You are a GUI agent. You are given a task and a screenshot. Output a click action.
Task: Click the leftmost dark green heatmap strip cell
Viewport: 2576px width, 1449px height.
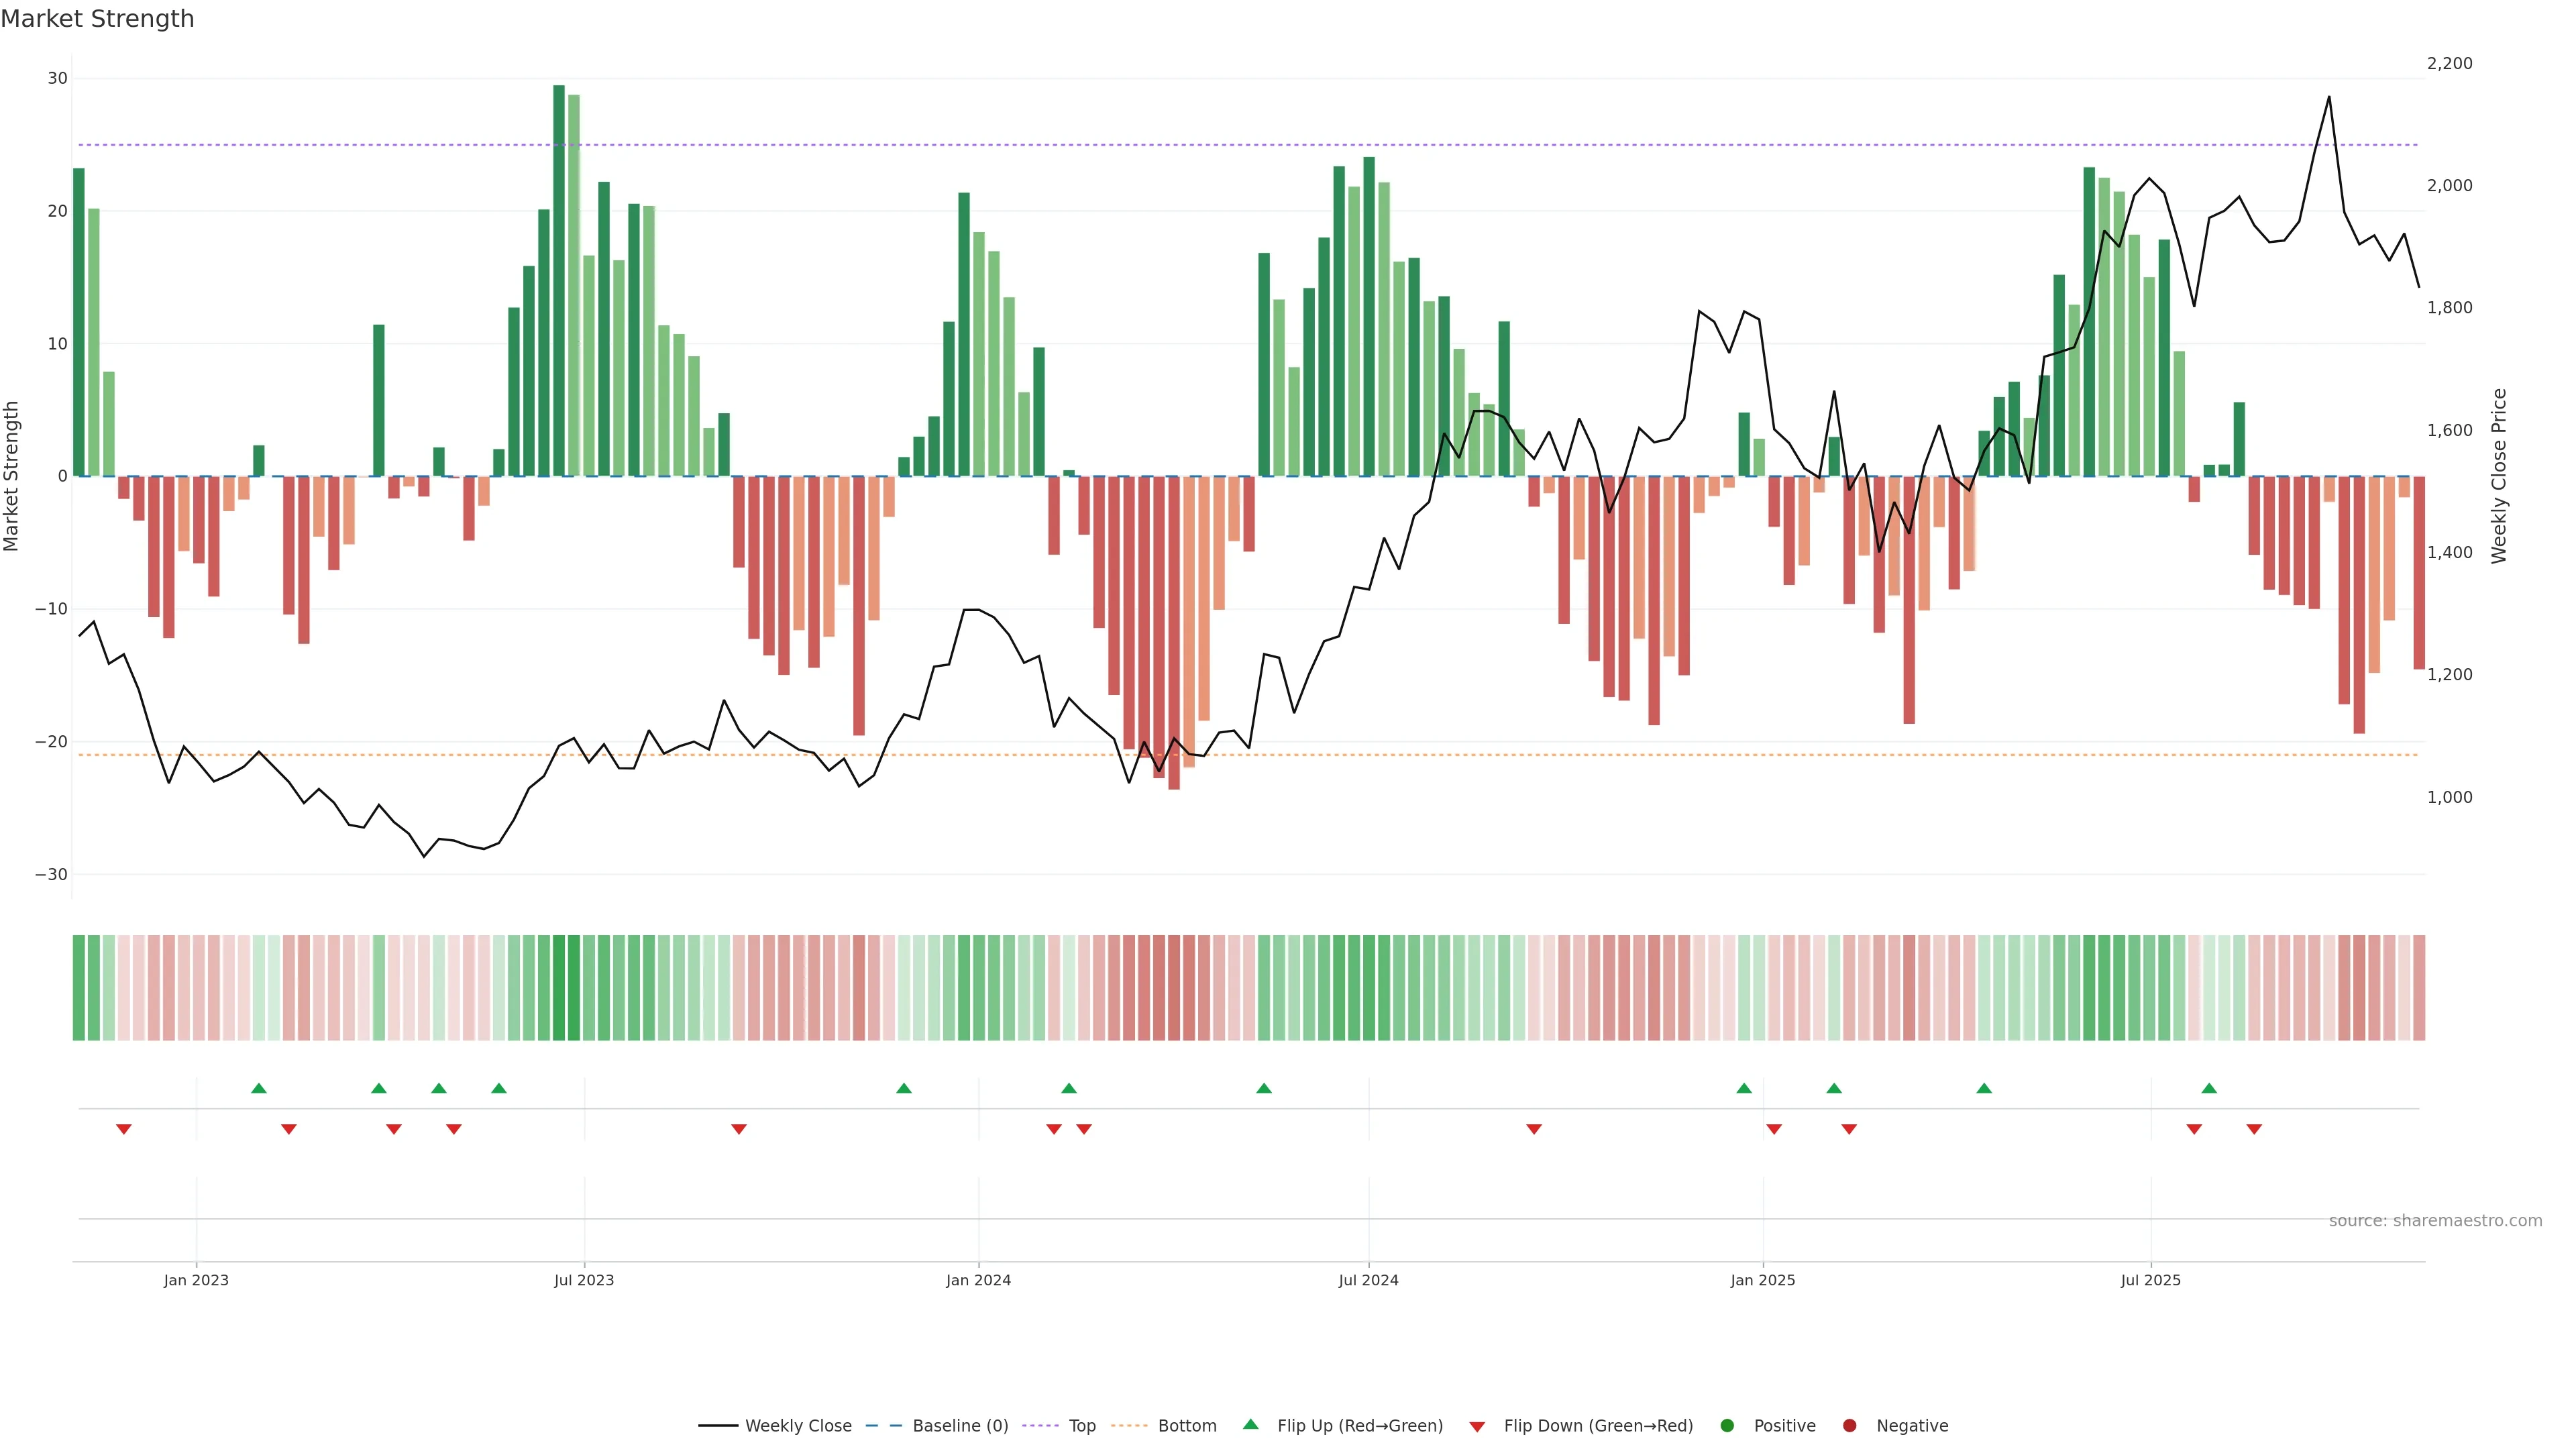coord(78,988)
